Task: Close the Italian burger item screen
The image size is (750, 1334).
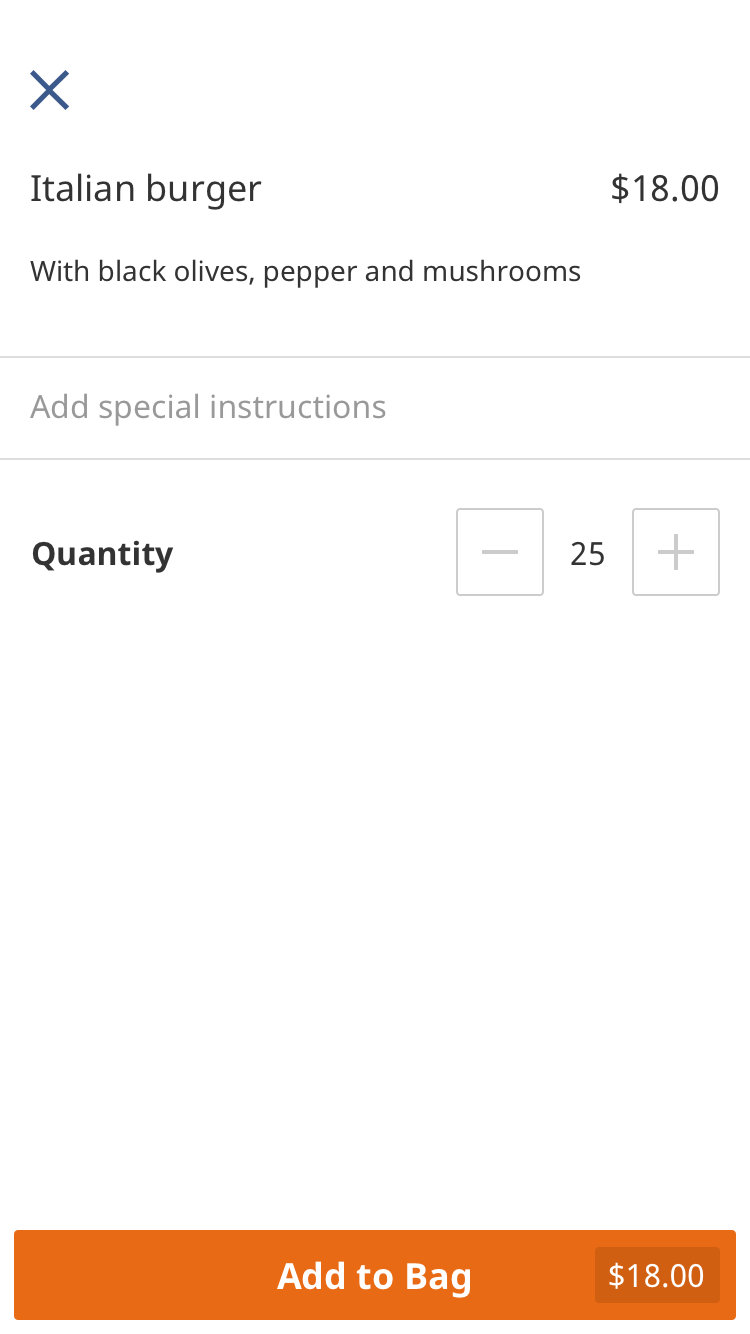Action: coord(49,90)
